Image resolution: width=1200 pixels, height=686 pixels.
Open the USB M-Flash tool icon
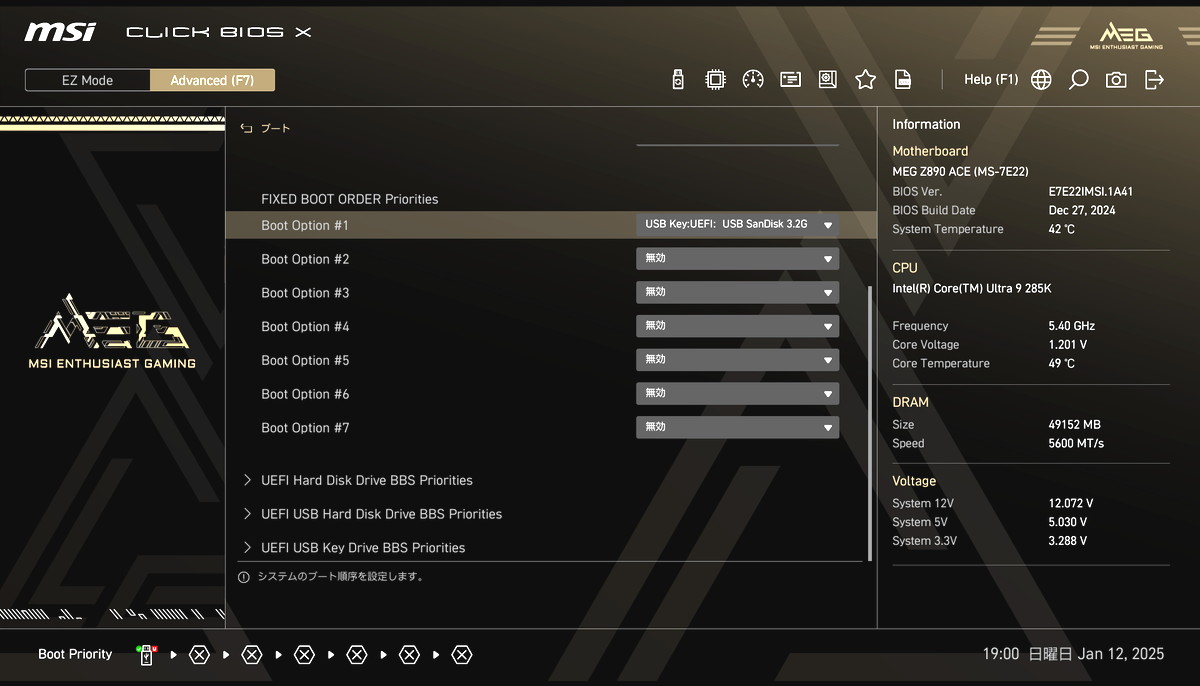tap(678, 80)
